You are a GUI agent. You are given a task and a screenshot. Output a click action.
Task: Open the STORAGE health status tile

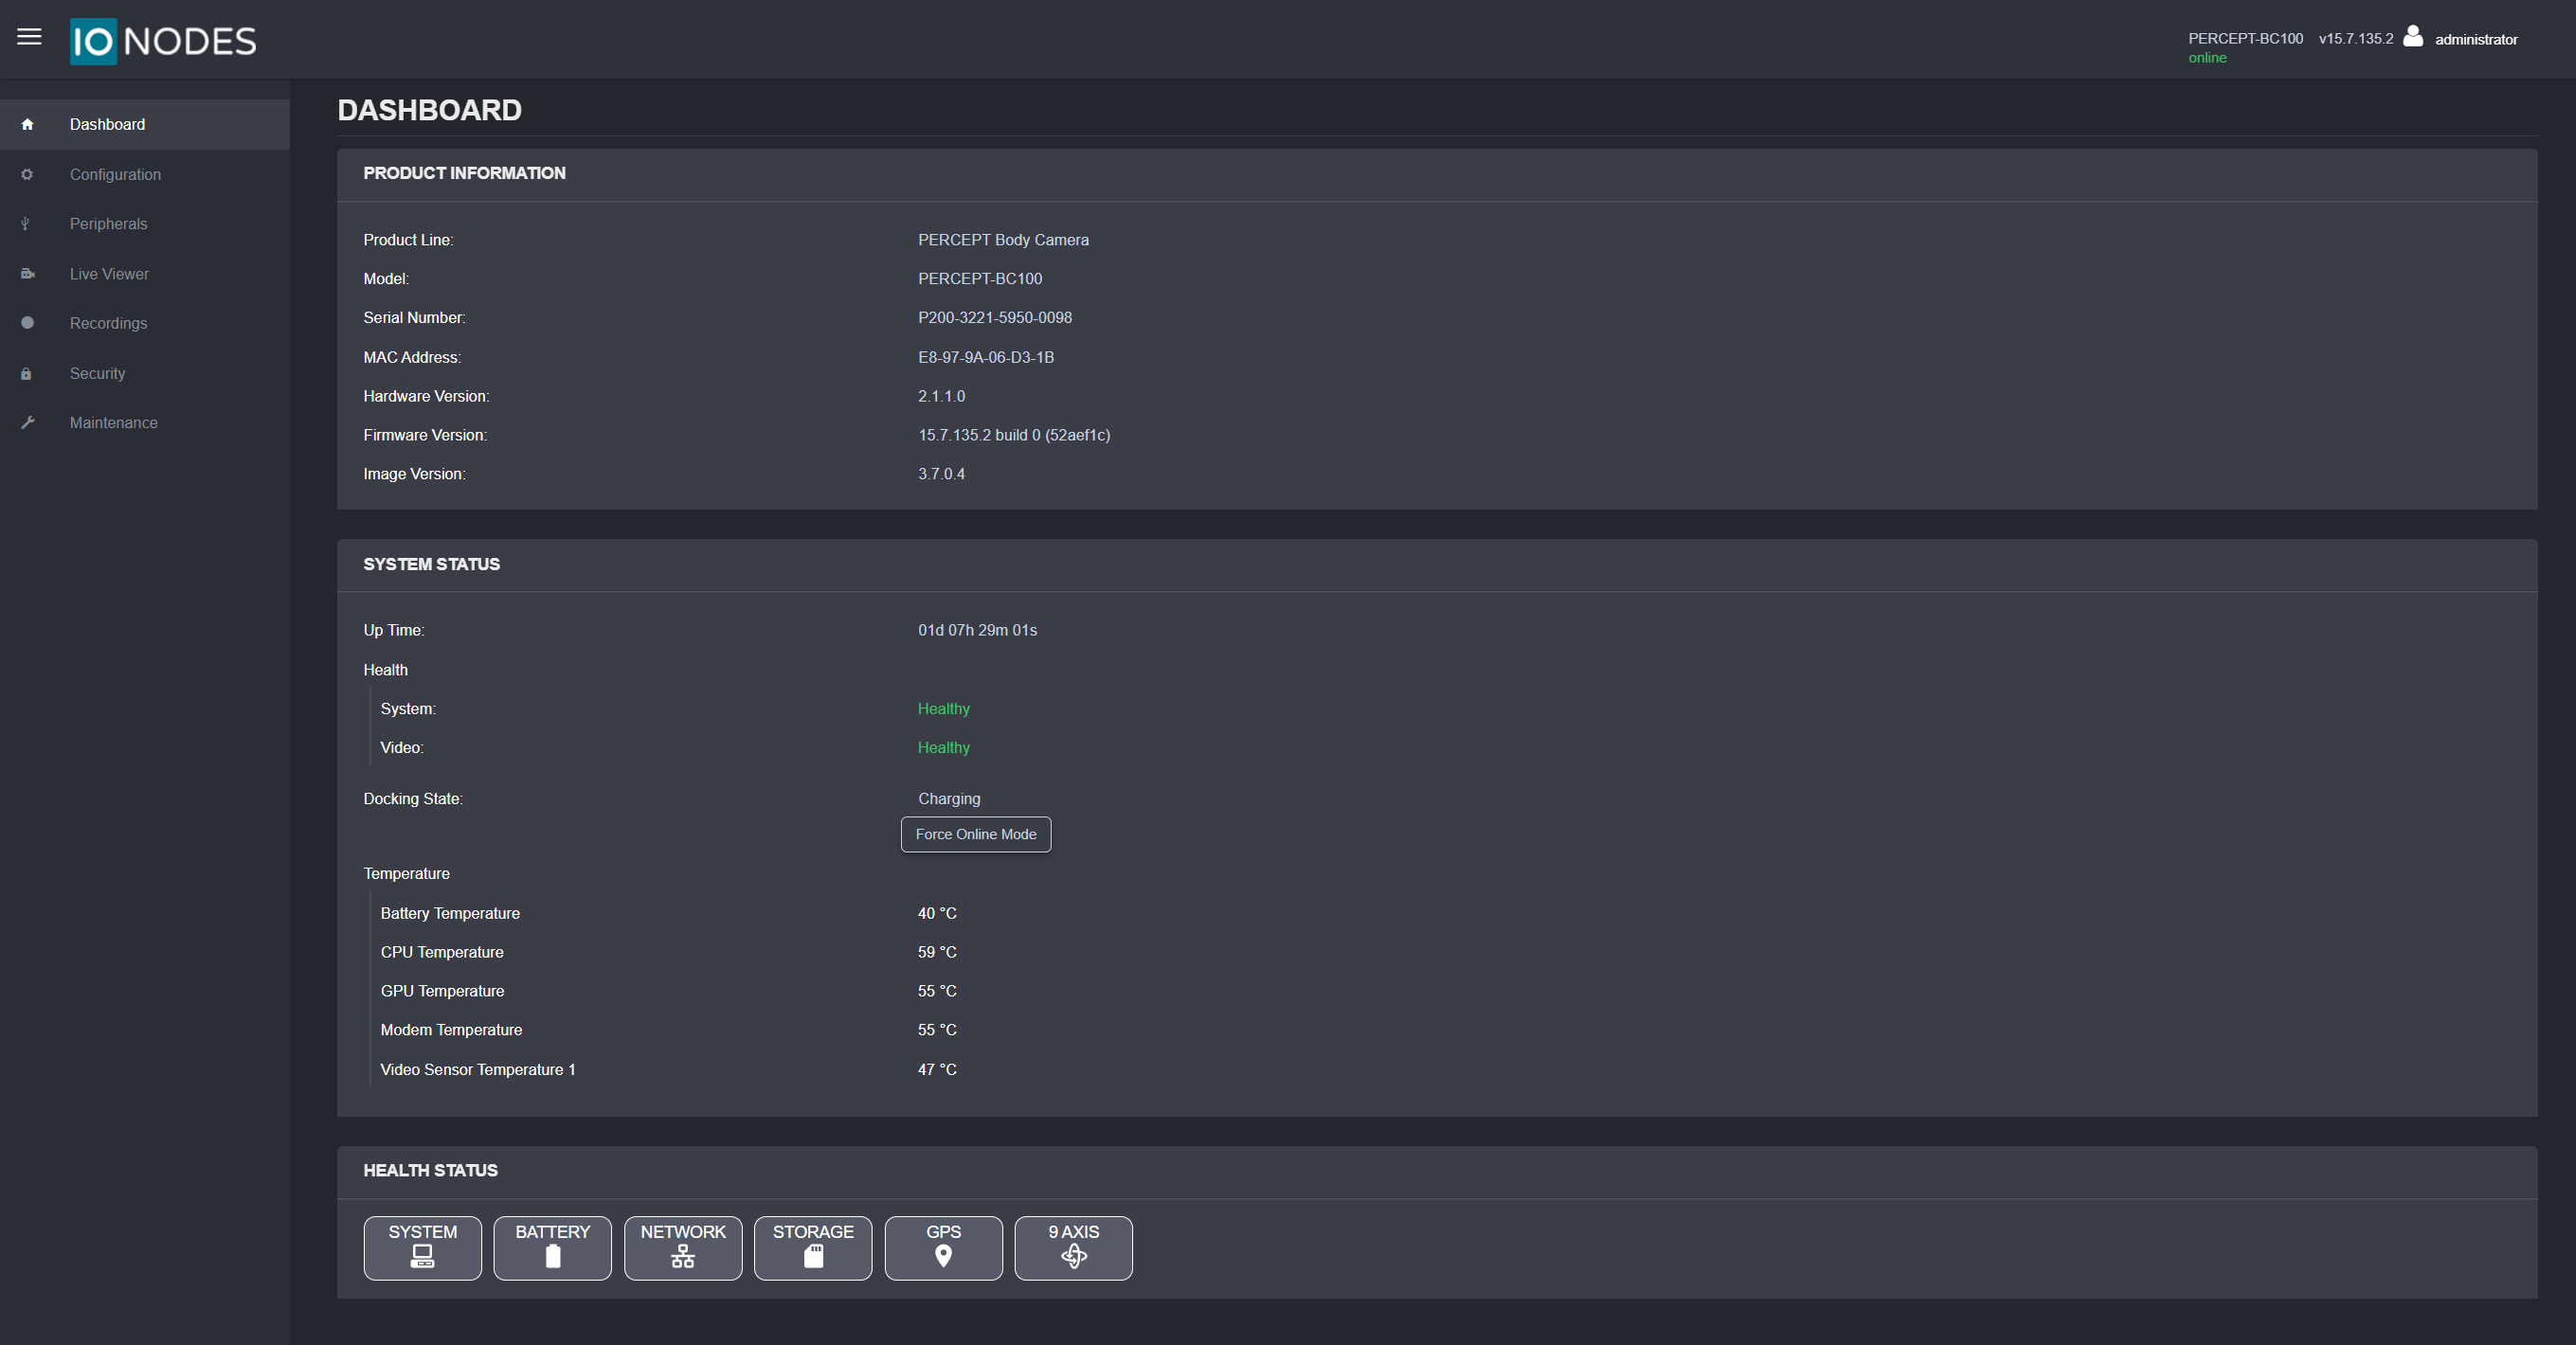click(x=813, y=1247)
